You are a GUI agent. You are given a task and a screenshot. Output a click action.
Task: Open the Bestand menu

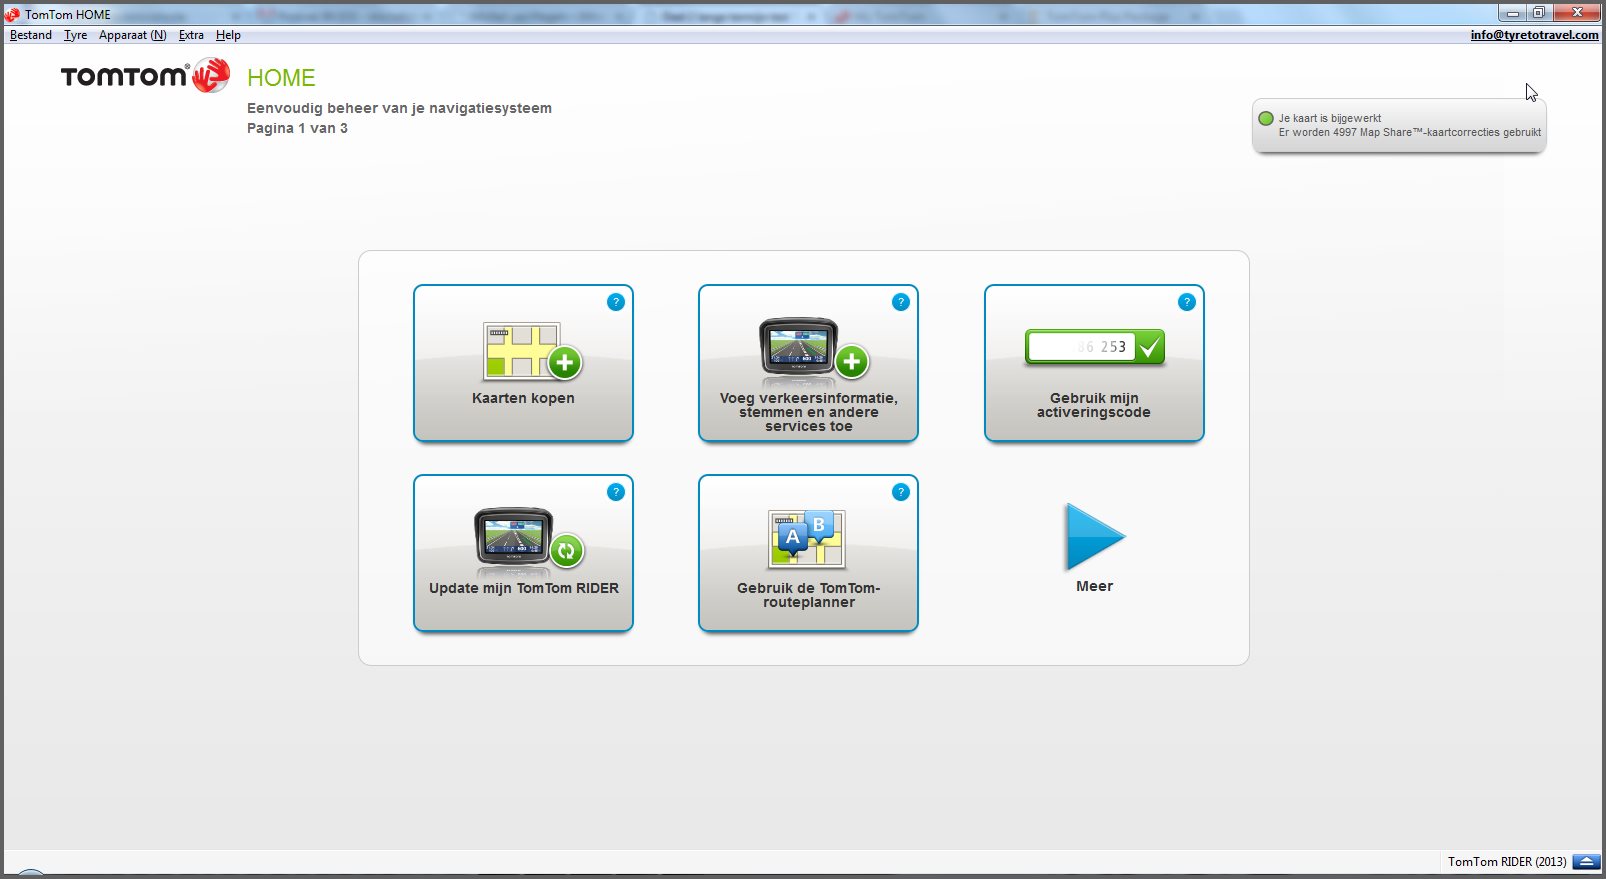(31, 35)
